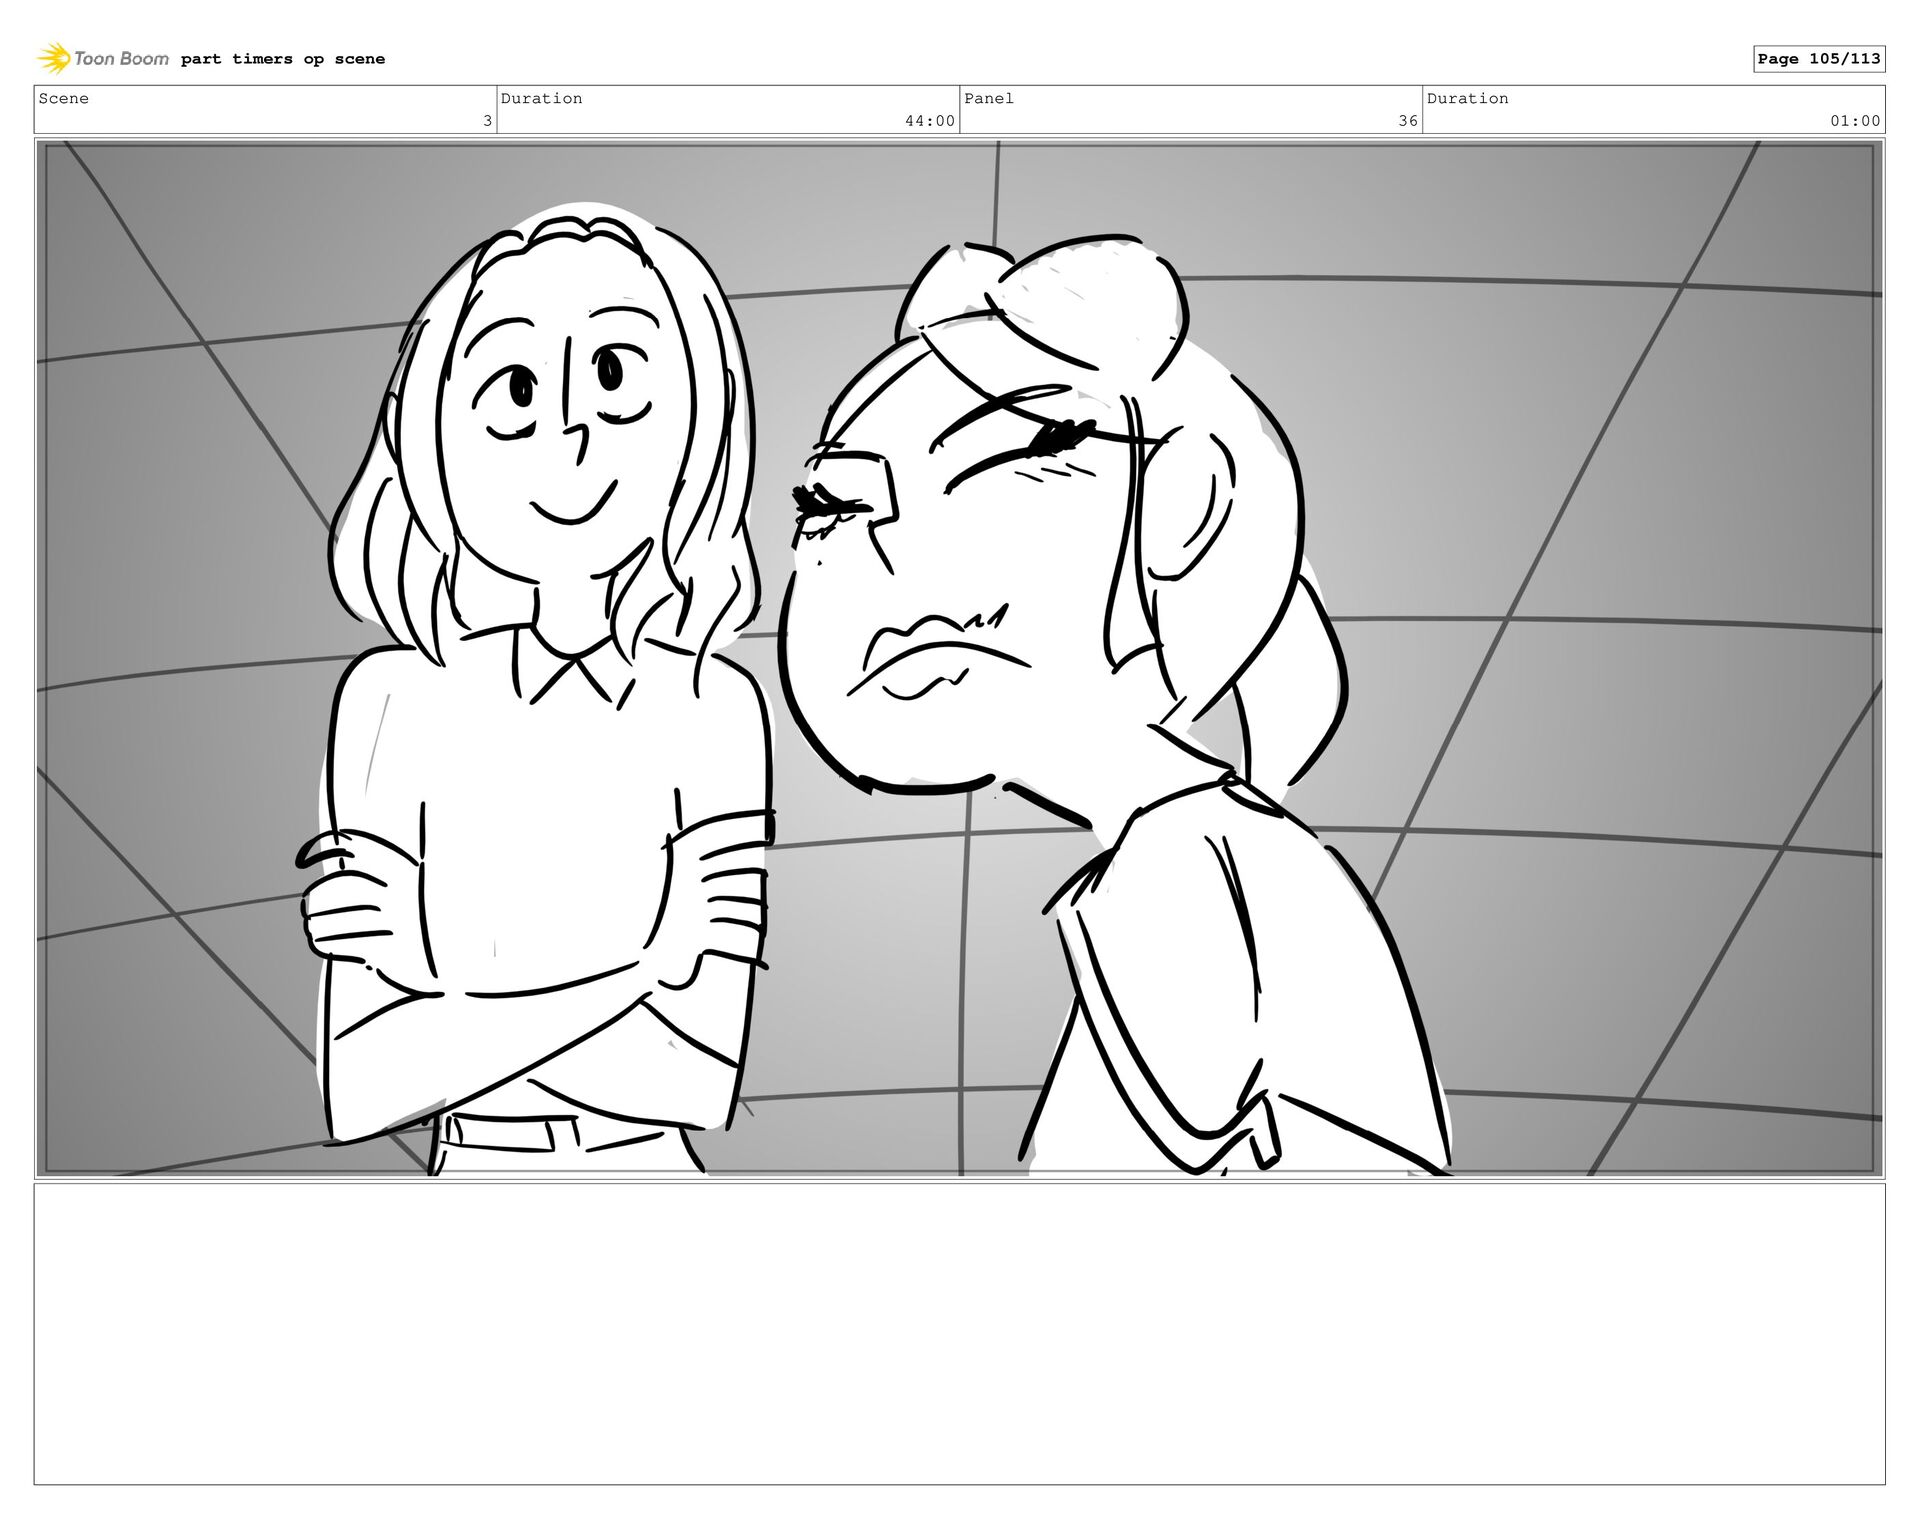The width and height of the screenshot is (1920, 1536).
Task: Select the 'part timers op scene' title
Action: tap(283, 59)
